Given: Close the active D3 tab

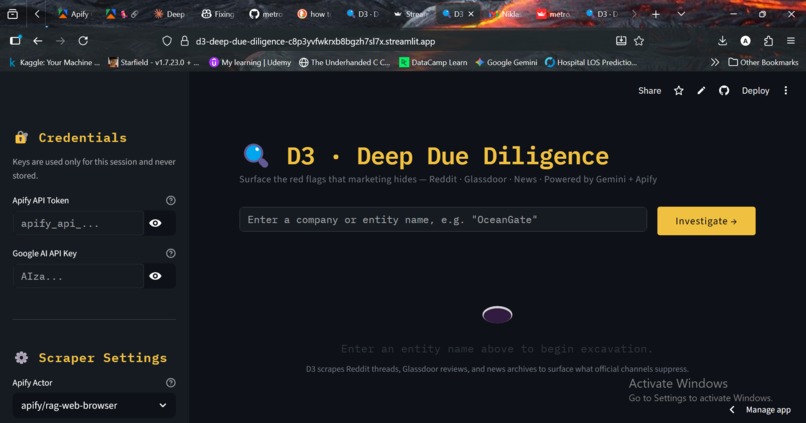Looking at the screenshot, I should pos(471,14).
